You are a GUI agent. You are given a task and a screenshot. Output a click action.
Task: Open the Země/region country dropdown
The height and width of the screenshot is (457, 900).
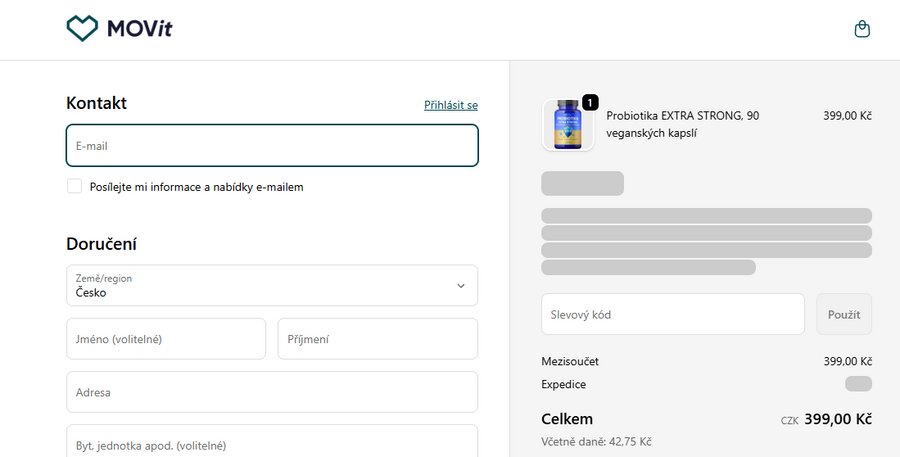pyautogui.click(x=271, y=286)
